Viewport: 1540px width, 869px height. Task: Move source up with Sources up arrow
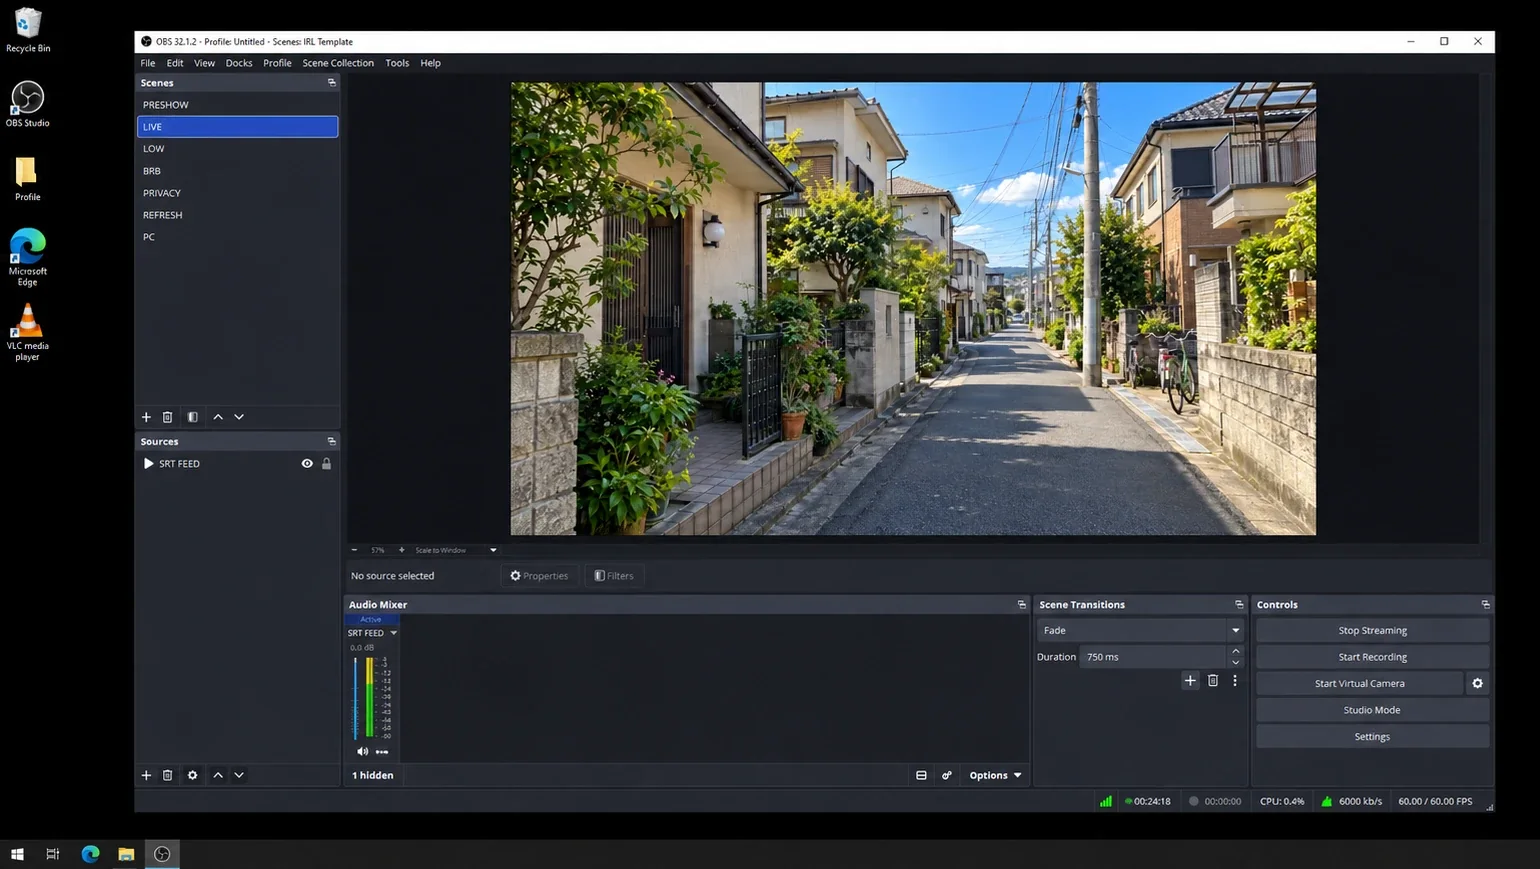[218, 775]
